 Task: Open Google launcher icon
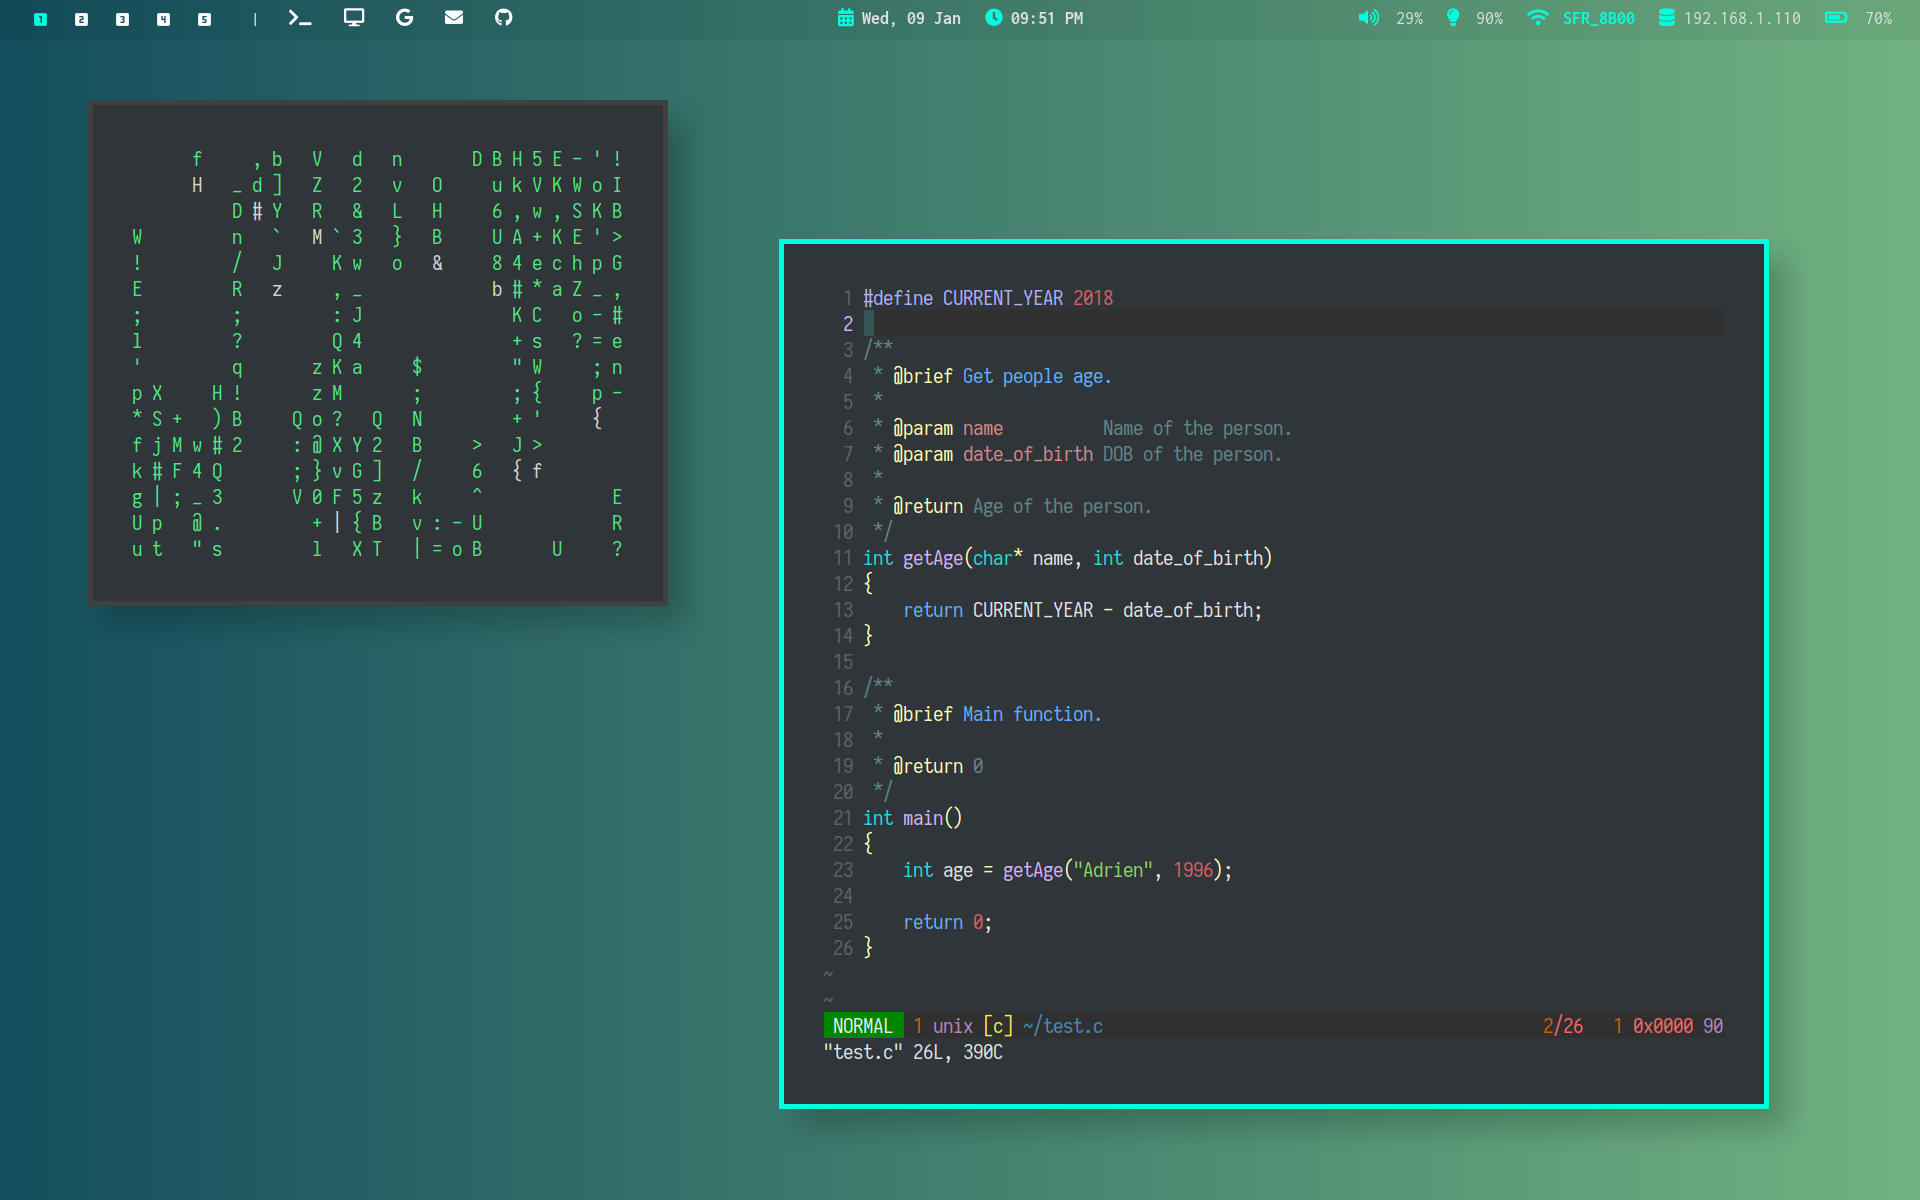[x=404, y=18]
